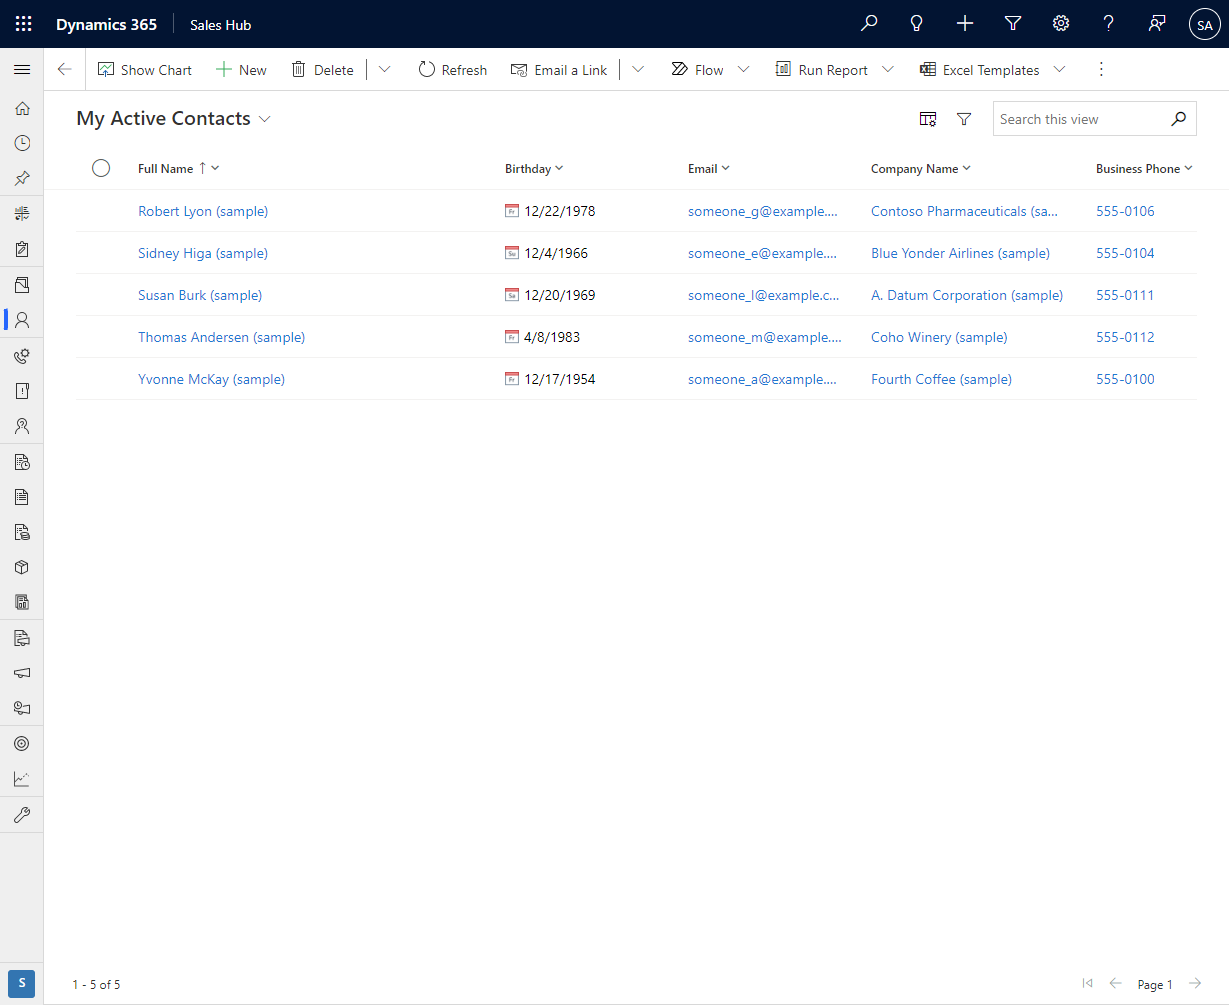
Task: Open Forecasts line chart icon in sidebar
Action: pyautogui.click(x=22, y=779)
